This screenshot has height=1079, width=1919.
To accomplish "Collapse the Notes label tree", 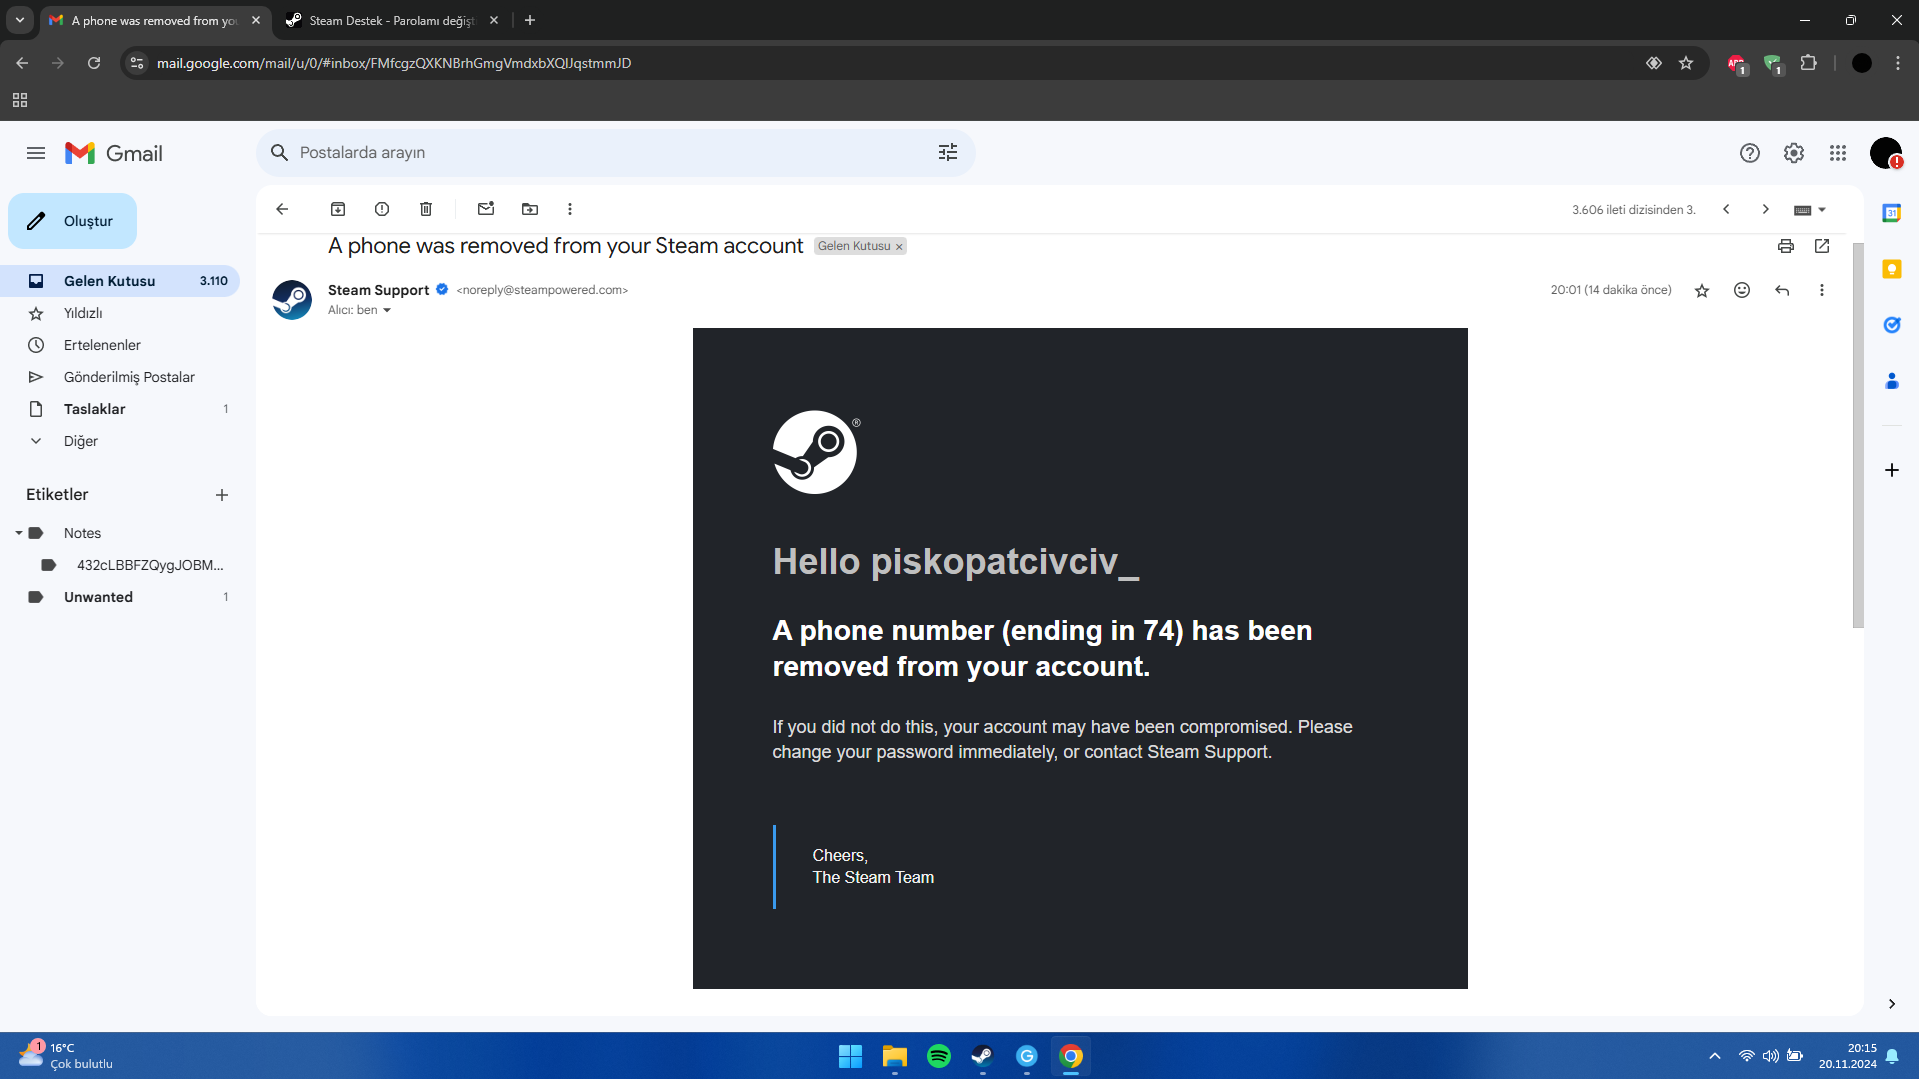I will (18, 533).
